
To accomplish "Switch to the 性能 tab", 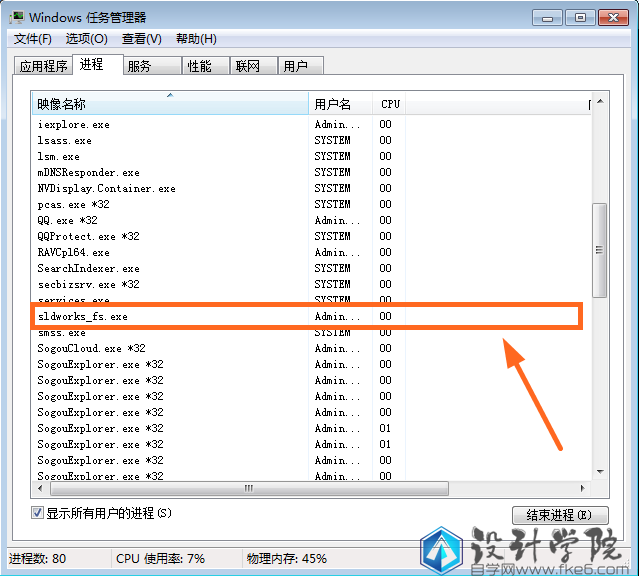I will click(199, 66).
